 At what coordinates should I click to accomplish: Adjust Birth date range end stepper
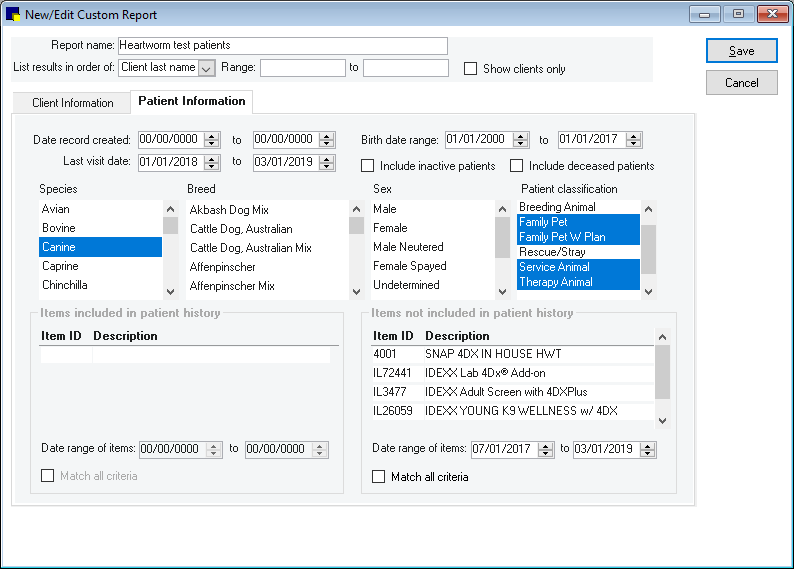(633, 140)
